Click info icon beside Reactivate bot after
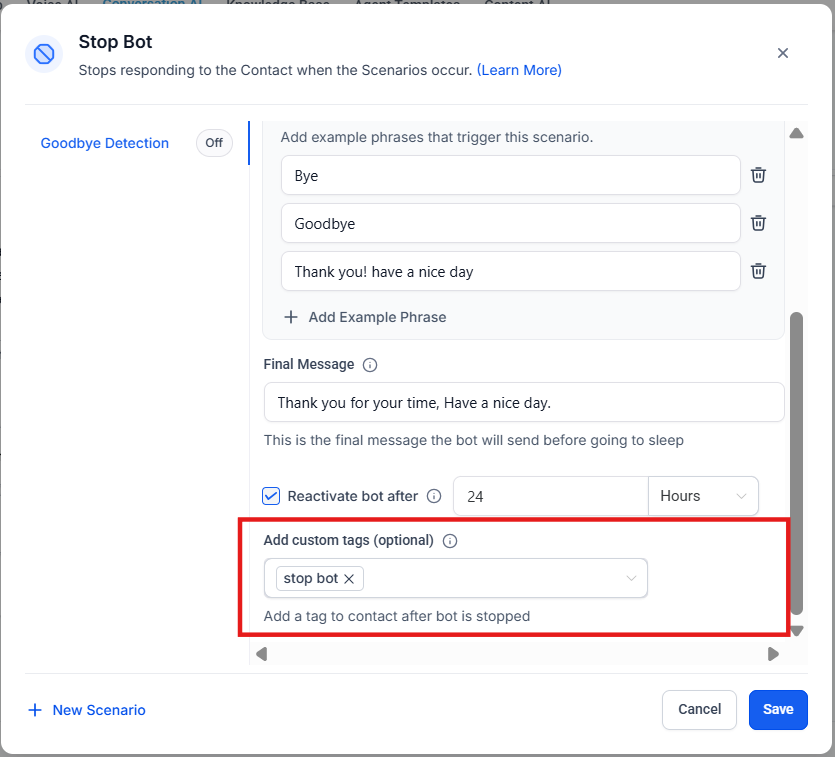The height and width of the screenshot is (757, 835). click(x=434, y=496)
